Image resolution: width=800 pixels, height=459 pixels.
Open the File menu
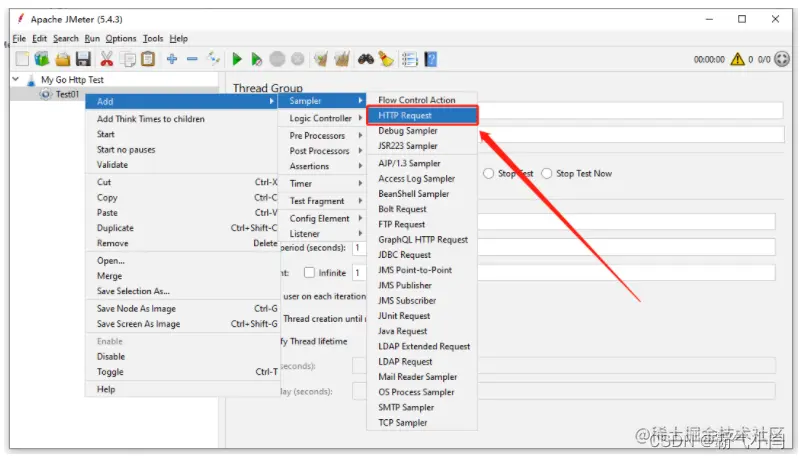[x=19, y=38]
